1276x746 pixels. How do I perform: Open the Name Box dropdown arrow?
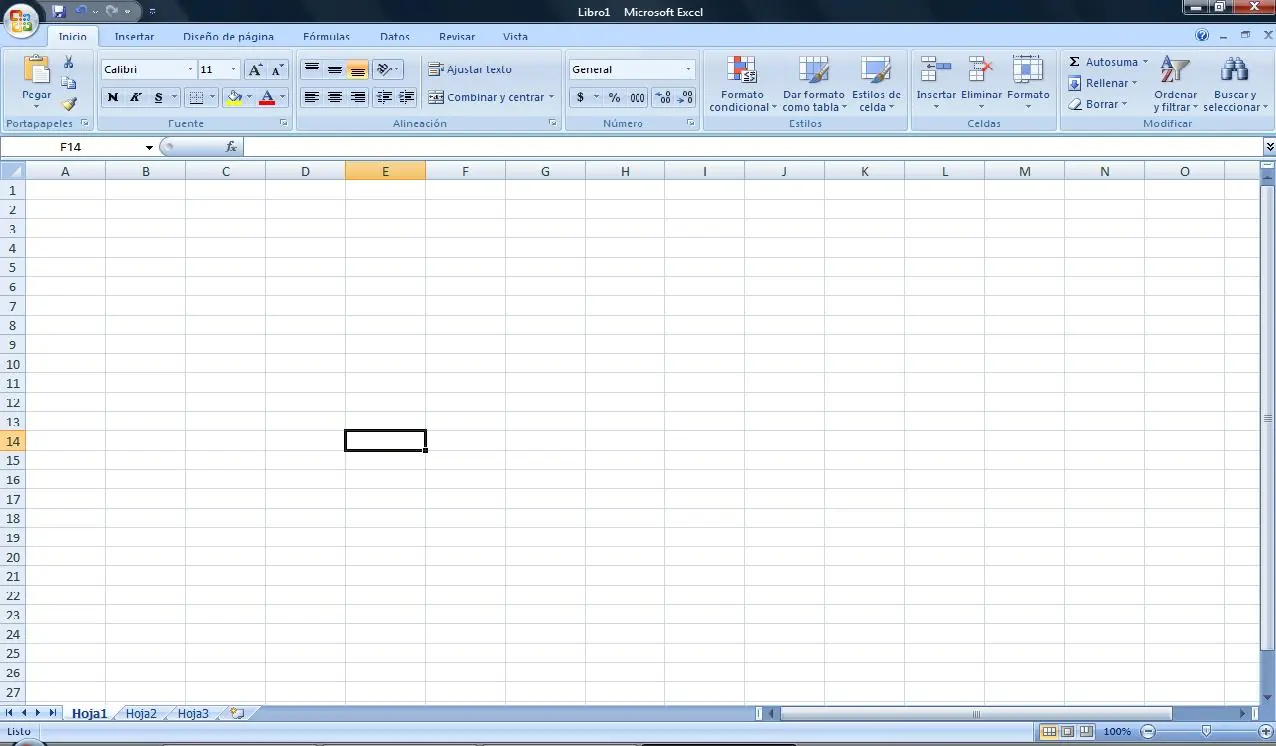[x=149, y=147]
